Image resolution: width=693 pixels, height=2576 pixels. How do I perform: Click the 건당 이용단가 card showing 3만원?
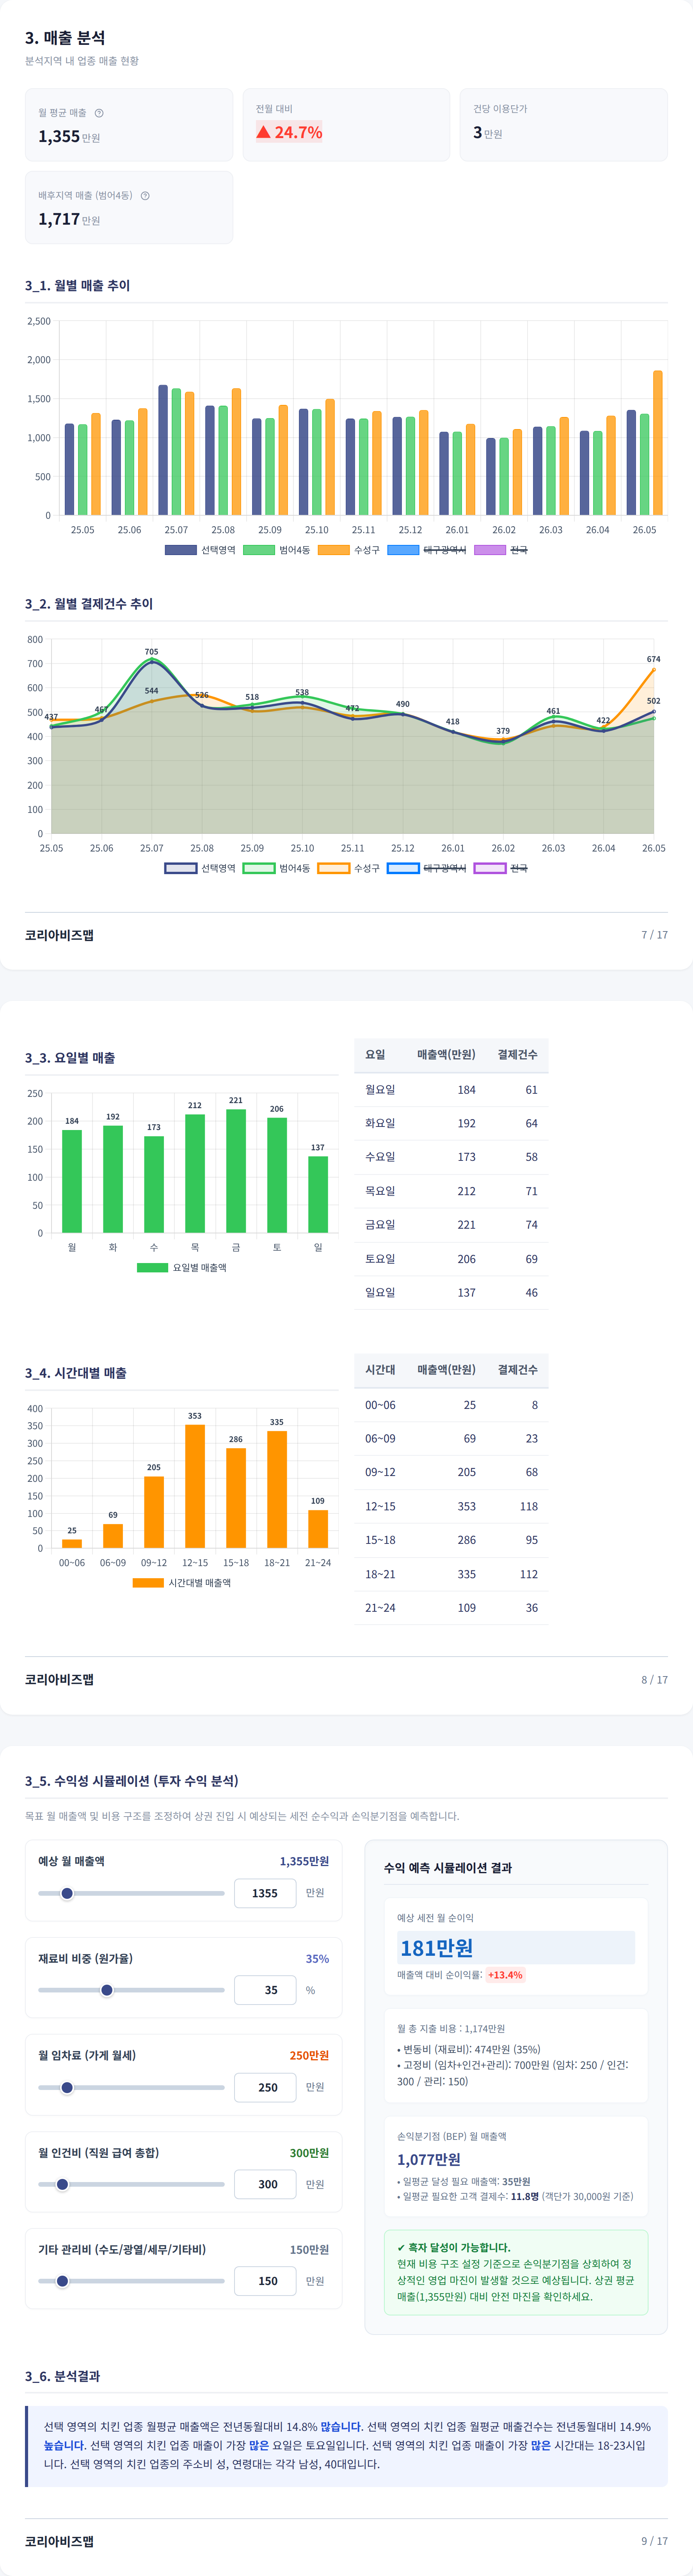click(x=564, y=124)
